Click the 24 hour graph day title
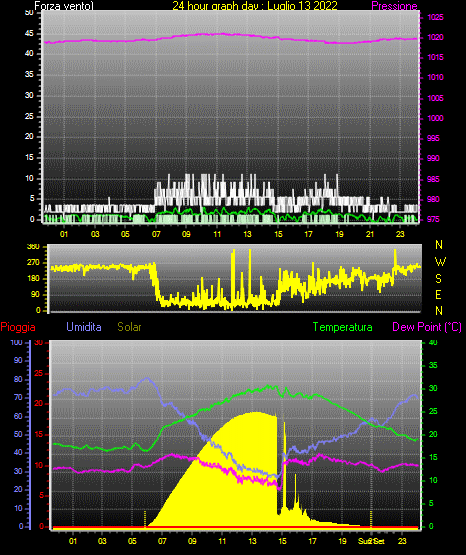Image resolution: width=466 pixels, height=555 pixels. (255, 6)
